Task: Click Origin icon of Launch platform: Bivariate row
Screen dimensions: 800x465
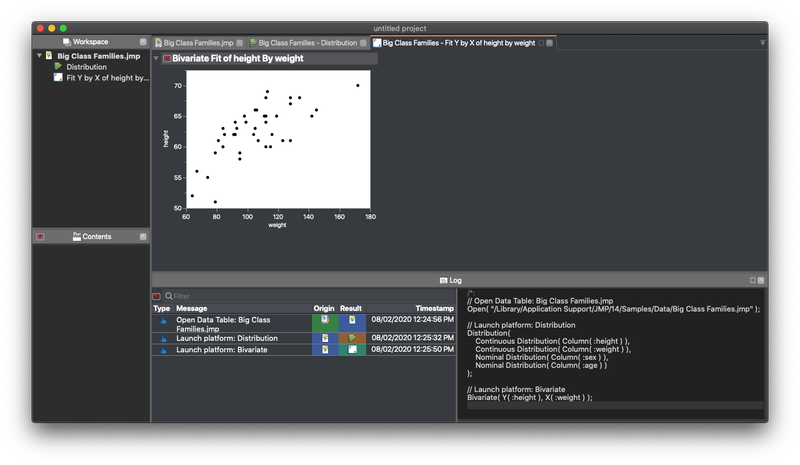Action: tap(325, 350)
